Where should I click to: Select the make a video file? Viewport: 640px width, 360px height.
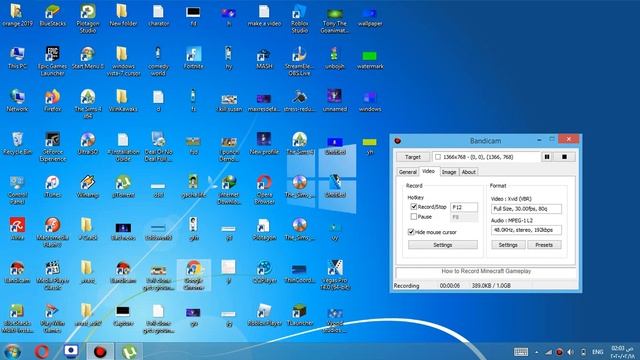[x=264, y=16]
